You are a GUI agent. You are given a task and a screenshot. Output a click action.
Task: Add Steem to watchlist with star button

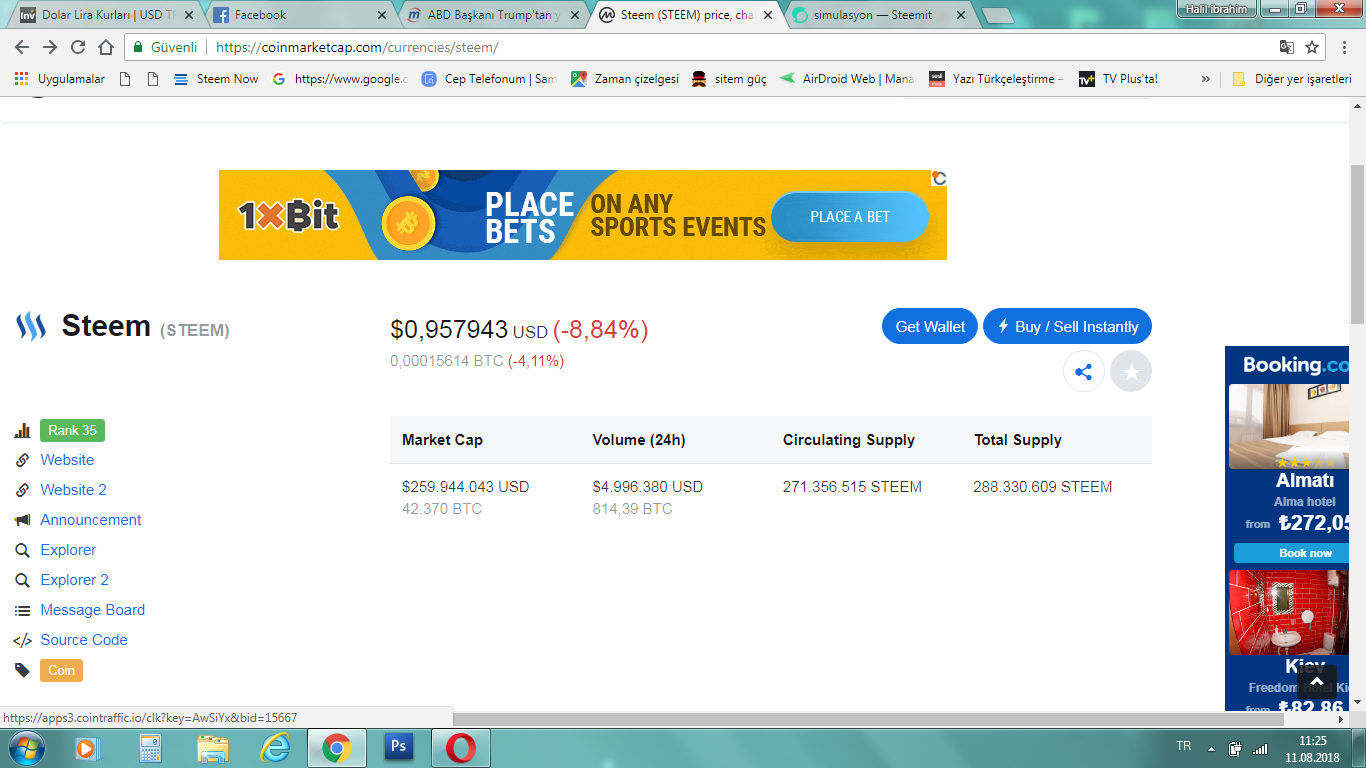click(x=1131, y=372)
